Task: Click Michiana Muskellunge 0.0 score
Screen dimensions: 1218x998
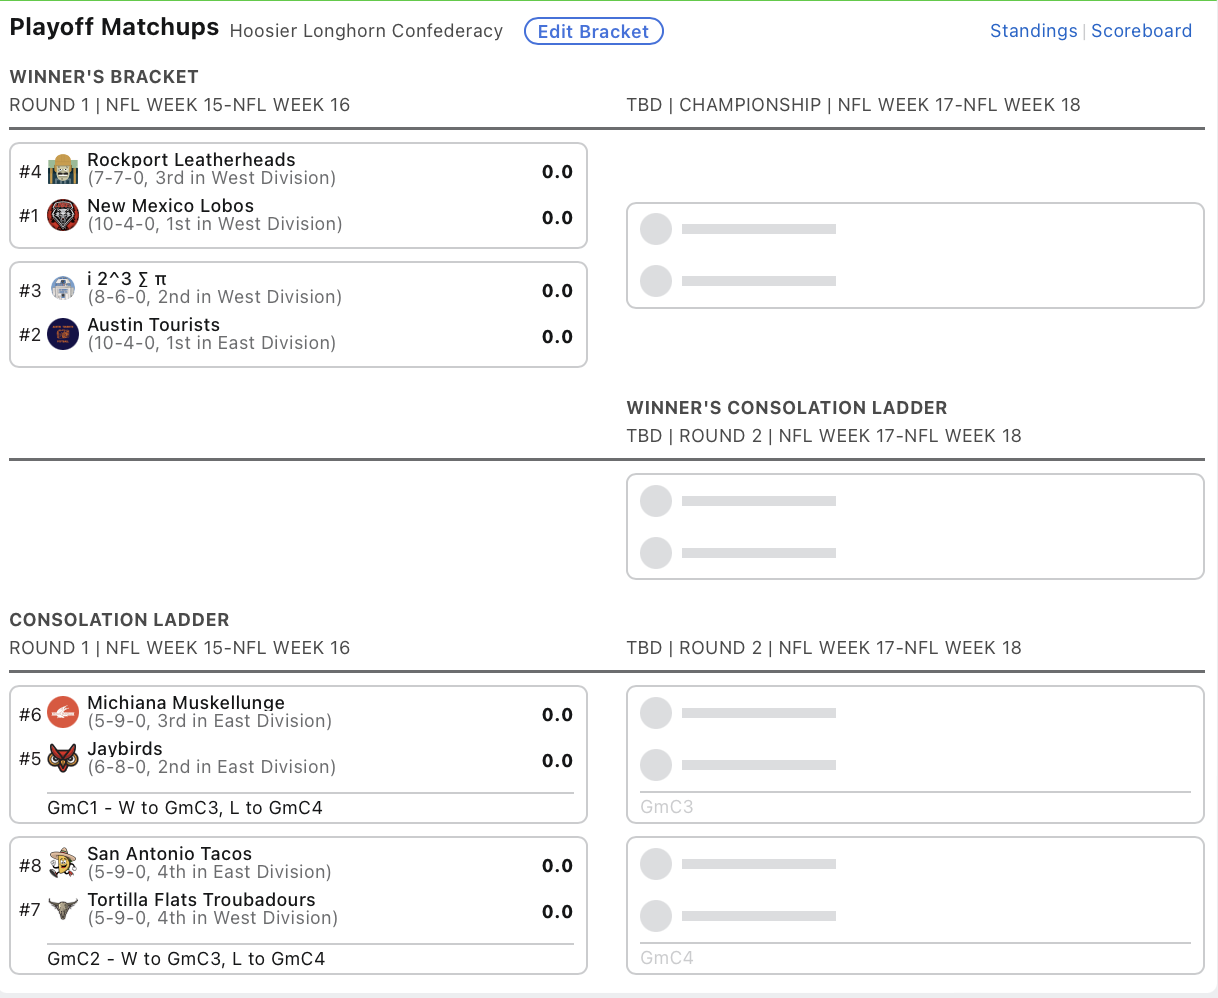Action: (557, 715)
